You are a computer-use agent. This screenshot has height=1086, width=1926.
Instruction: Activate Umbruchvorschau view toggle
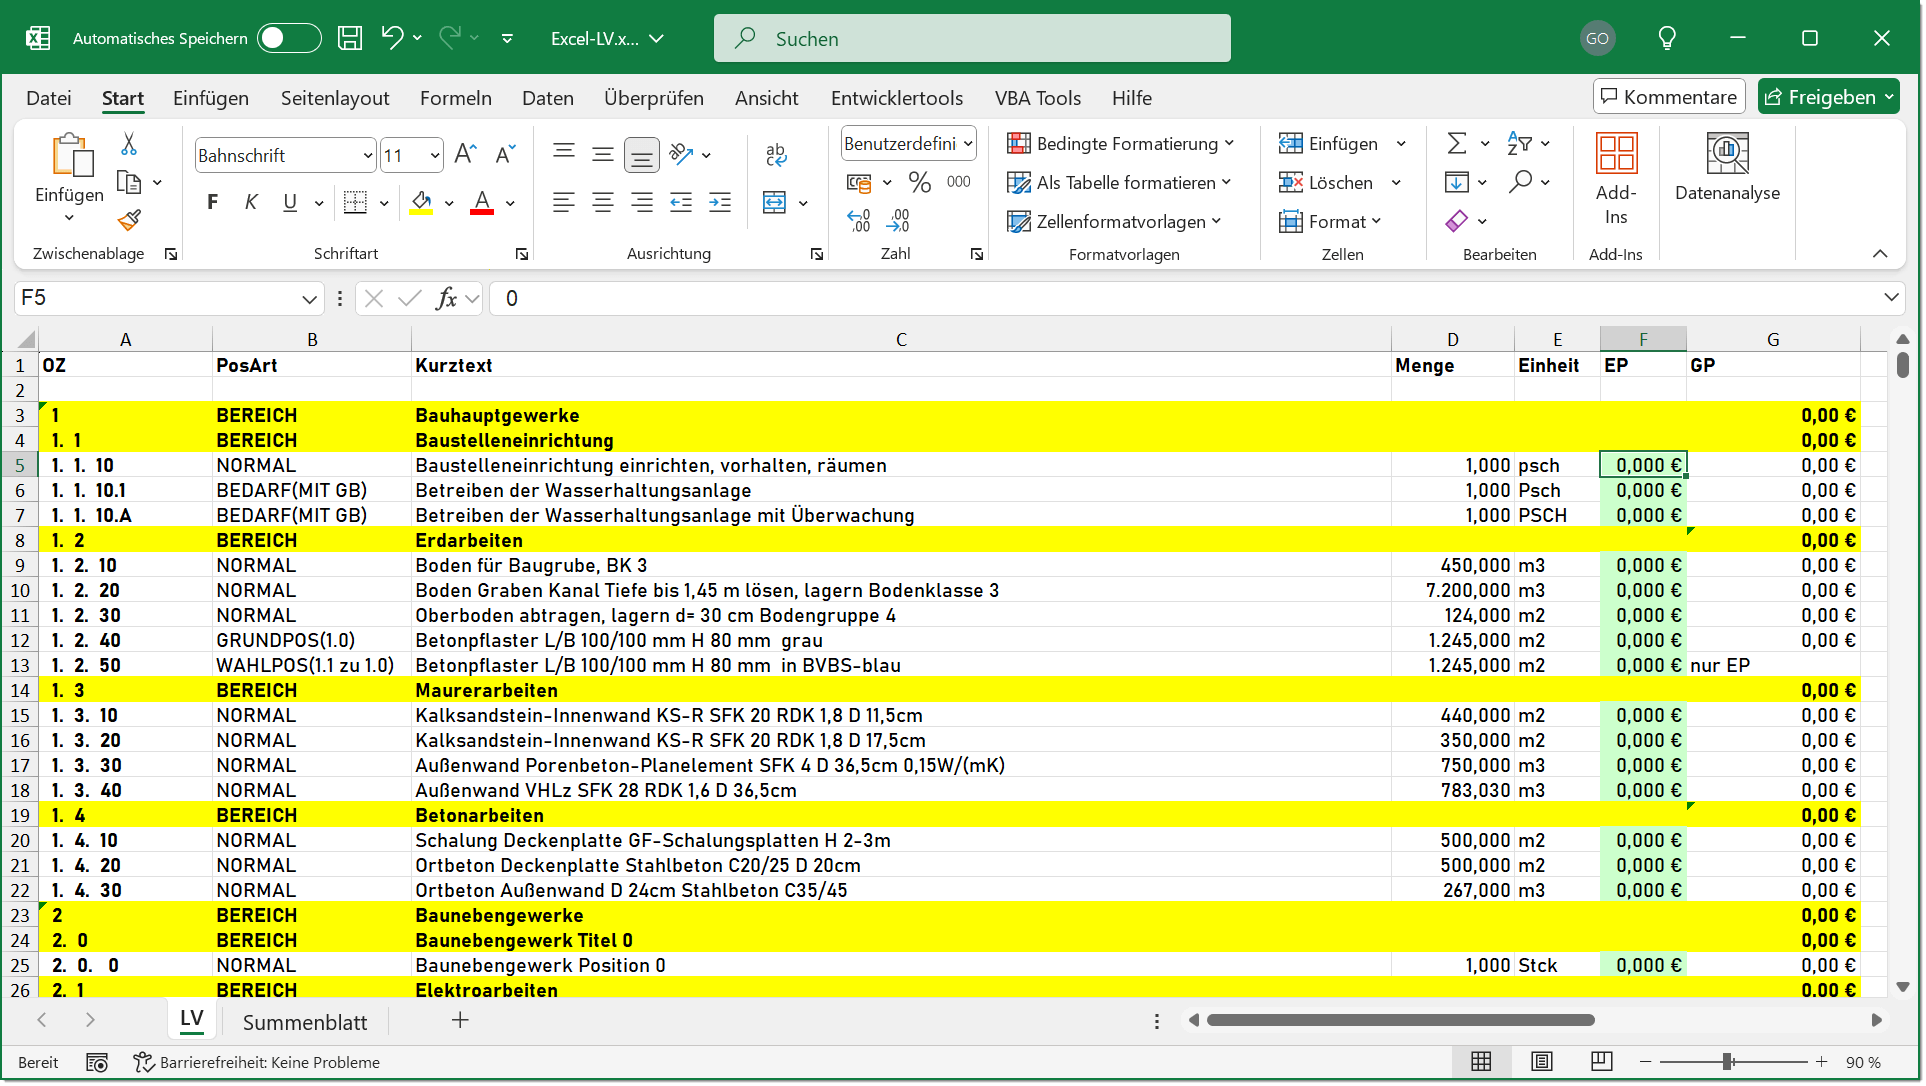click(1601, 1061)
